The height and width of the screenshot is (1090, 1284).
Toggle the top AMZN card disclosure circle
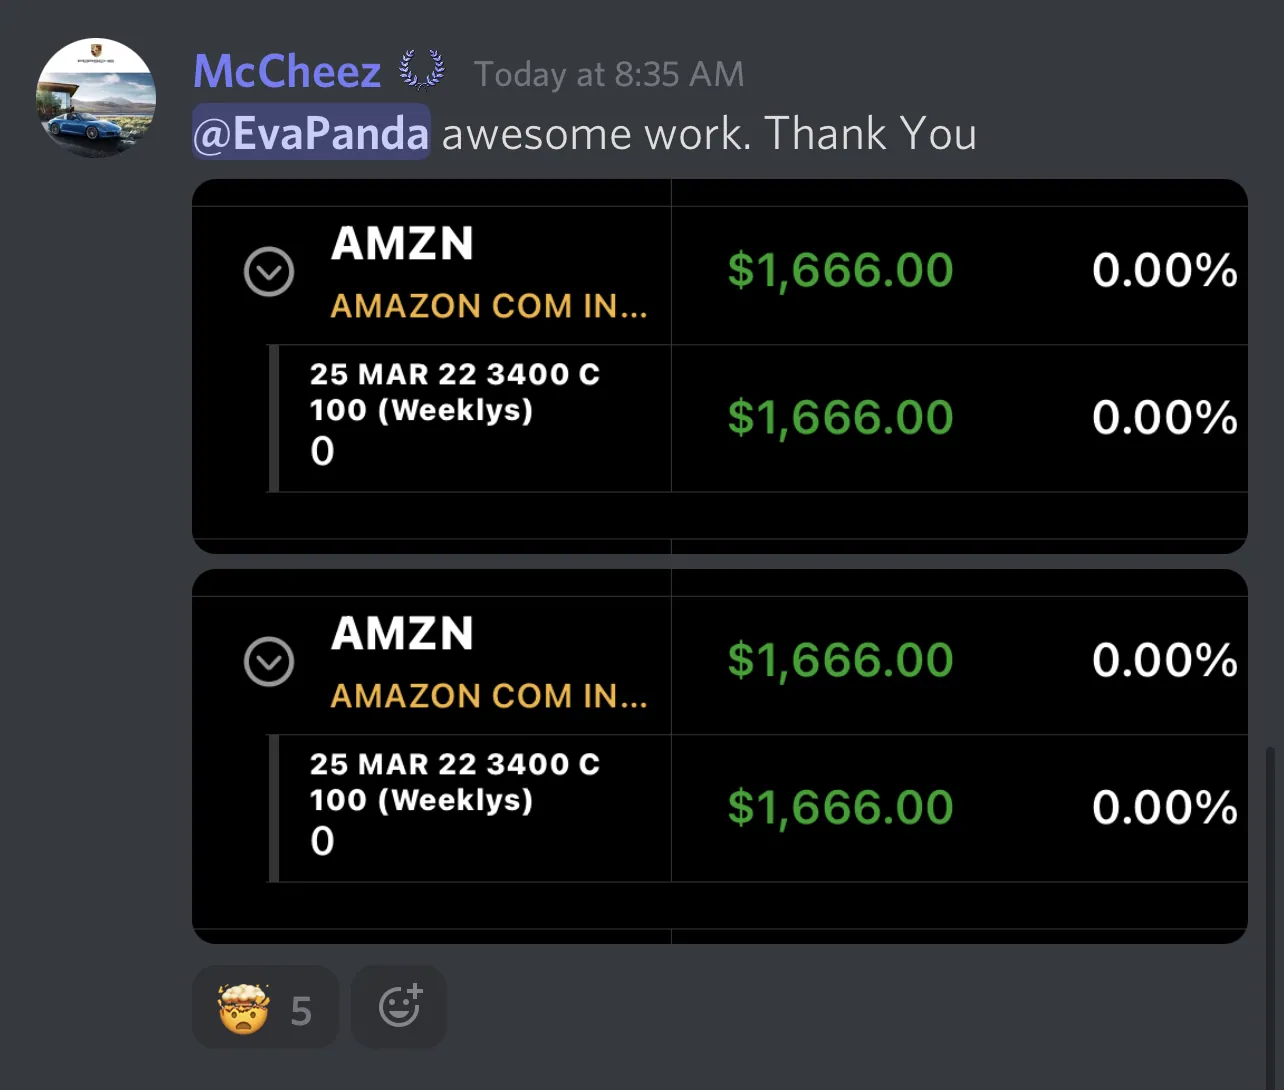(268, 271)
